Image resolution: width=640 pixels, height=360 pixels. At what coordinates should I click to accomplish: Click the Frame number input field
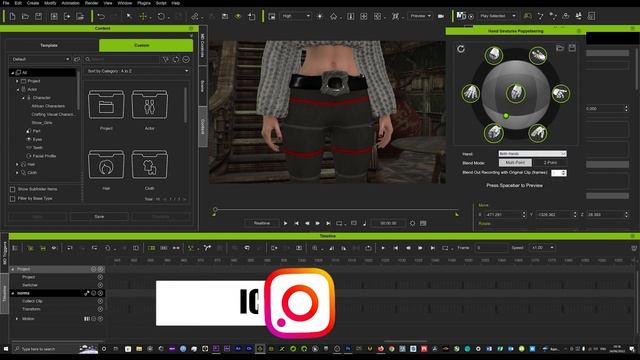click(492, 248)
